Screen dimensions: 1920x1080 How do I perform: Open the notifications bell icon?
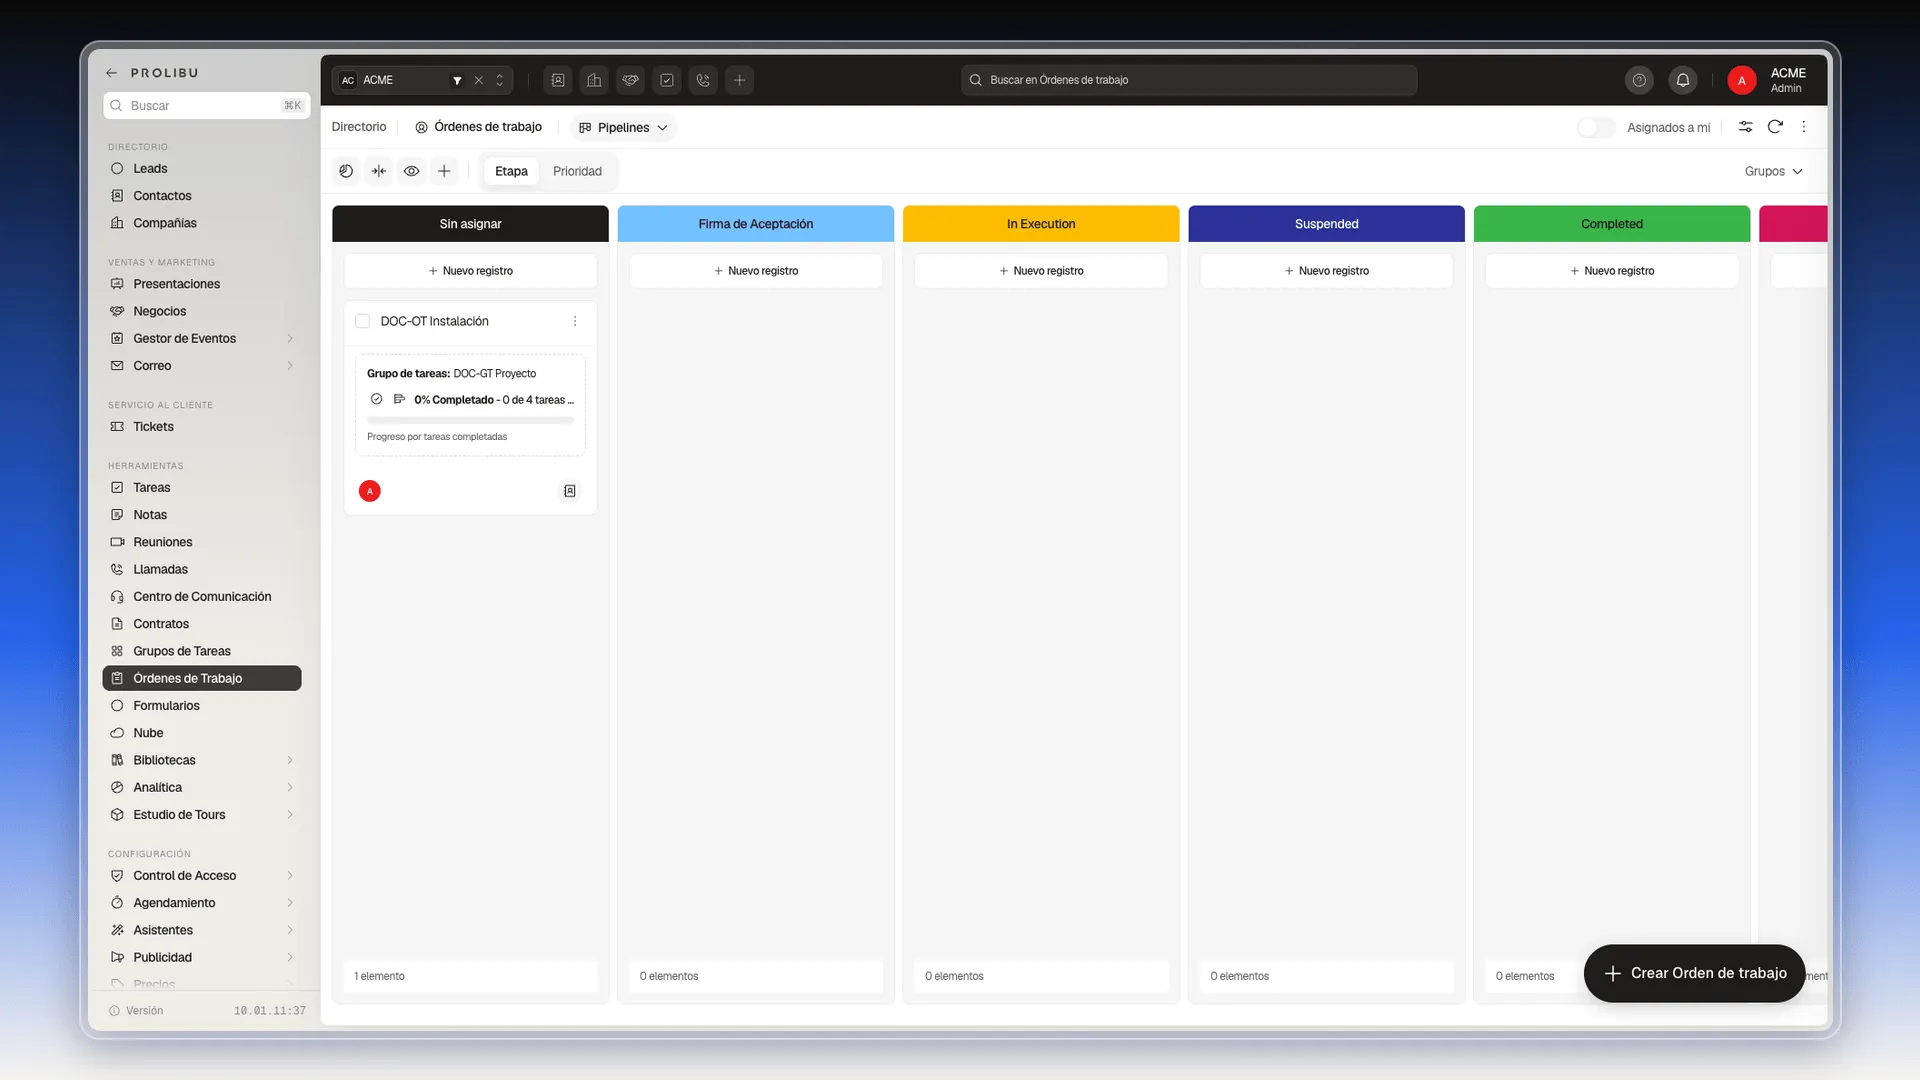1683,80
